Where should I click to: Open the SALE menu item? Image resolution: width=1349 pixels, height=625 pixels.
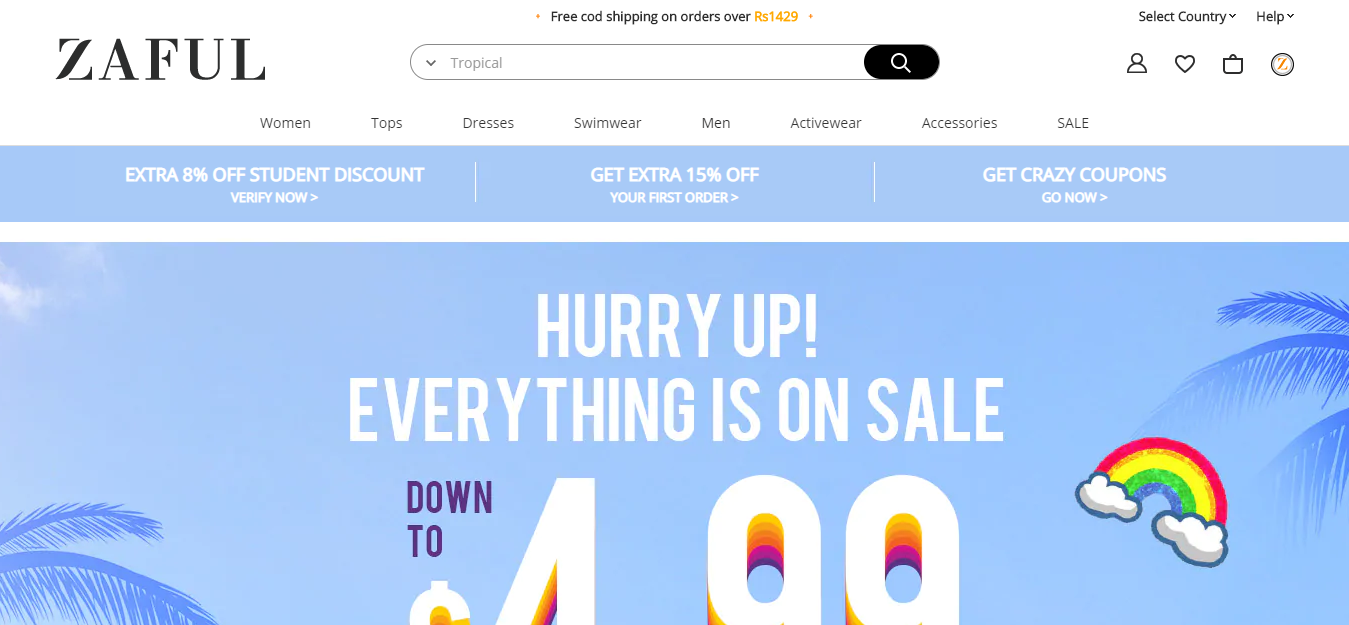(x=1072, y=122)
